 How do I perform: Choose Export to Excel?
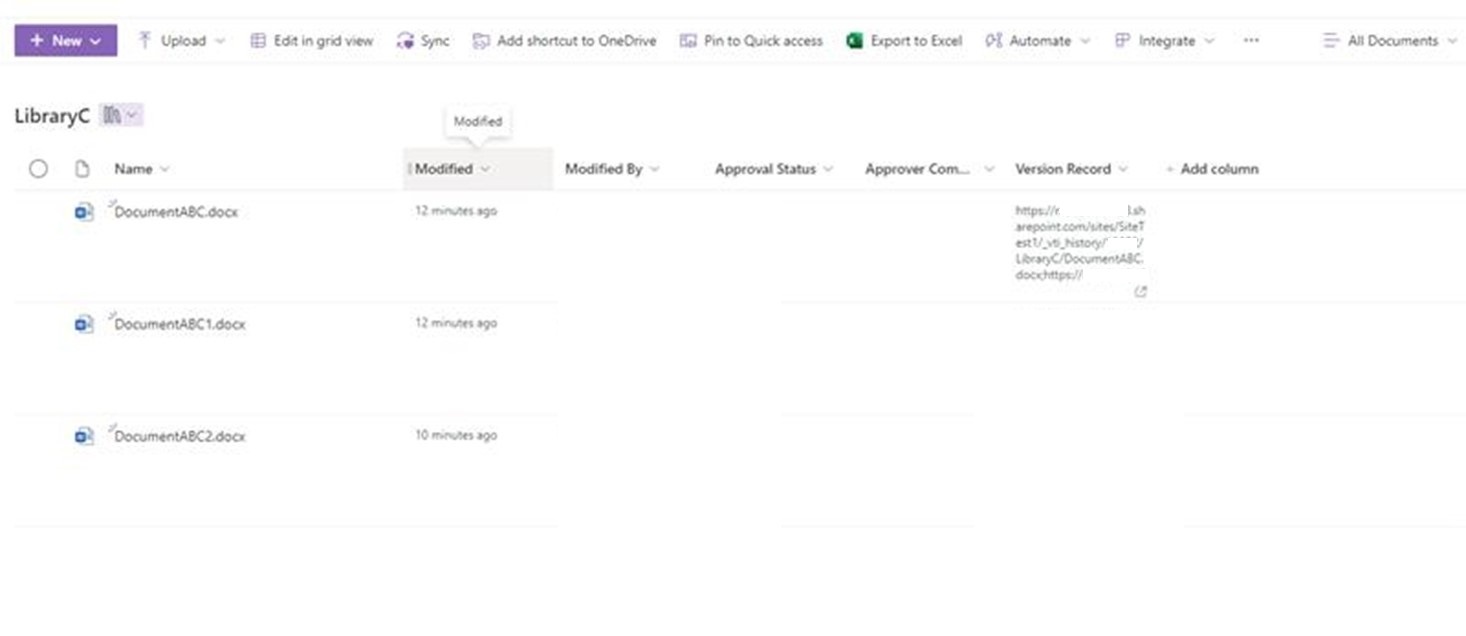(904, 41)
